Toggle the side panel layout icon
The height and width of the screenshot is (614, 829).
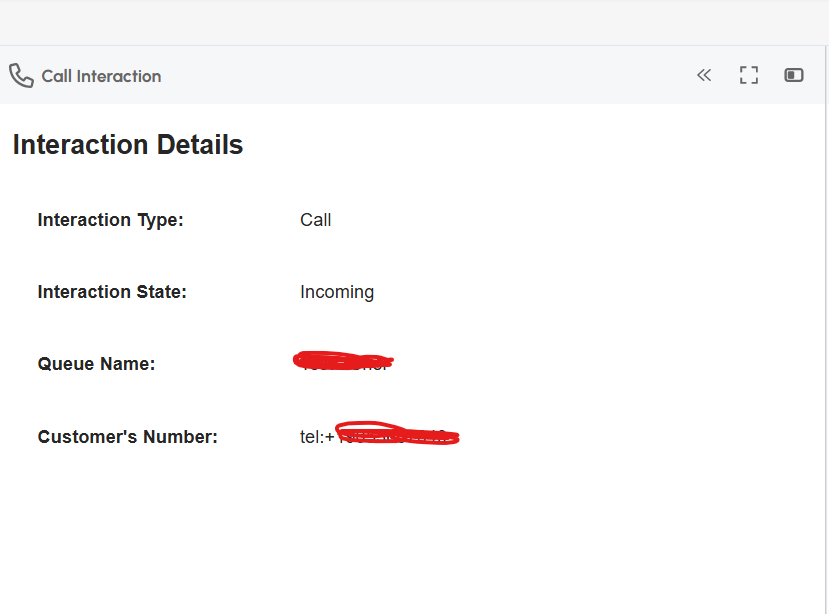pyautogui.click(x=794, y=75)
